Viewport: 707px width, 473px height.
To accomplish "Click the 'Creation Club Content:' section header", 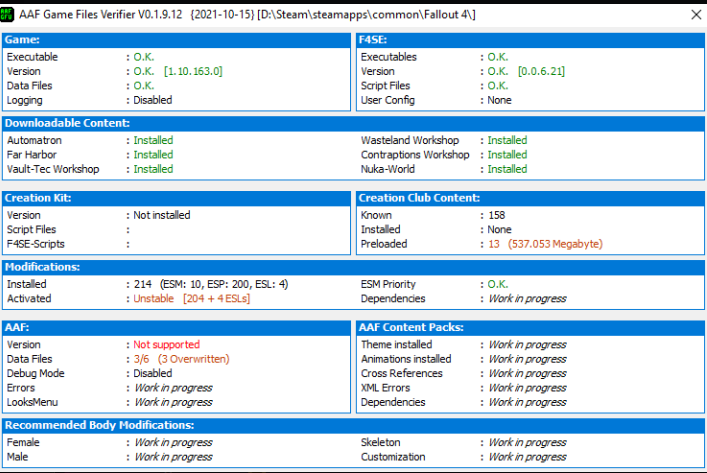I will coord(530,198).
